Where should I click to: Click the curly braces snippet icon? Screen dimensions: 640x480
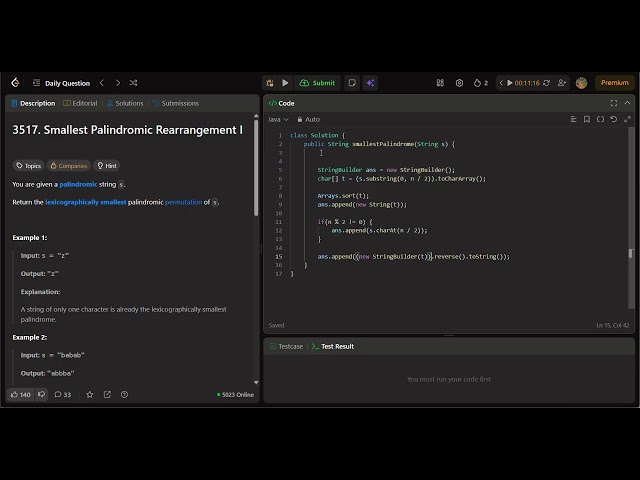pos(600,119)
